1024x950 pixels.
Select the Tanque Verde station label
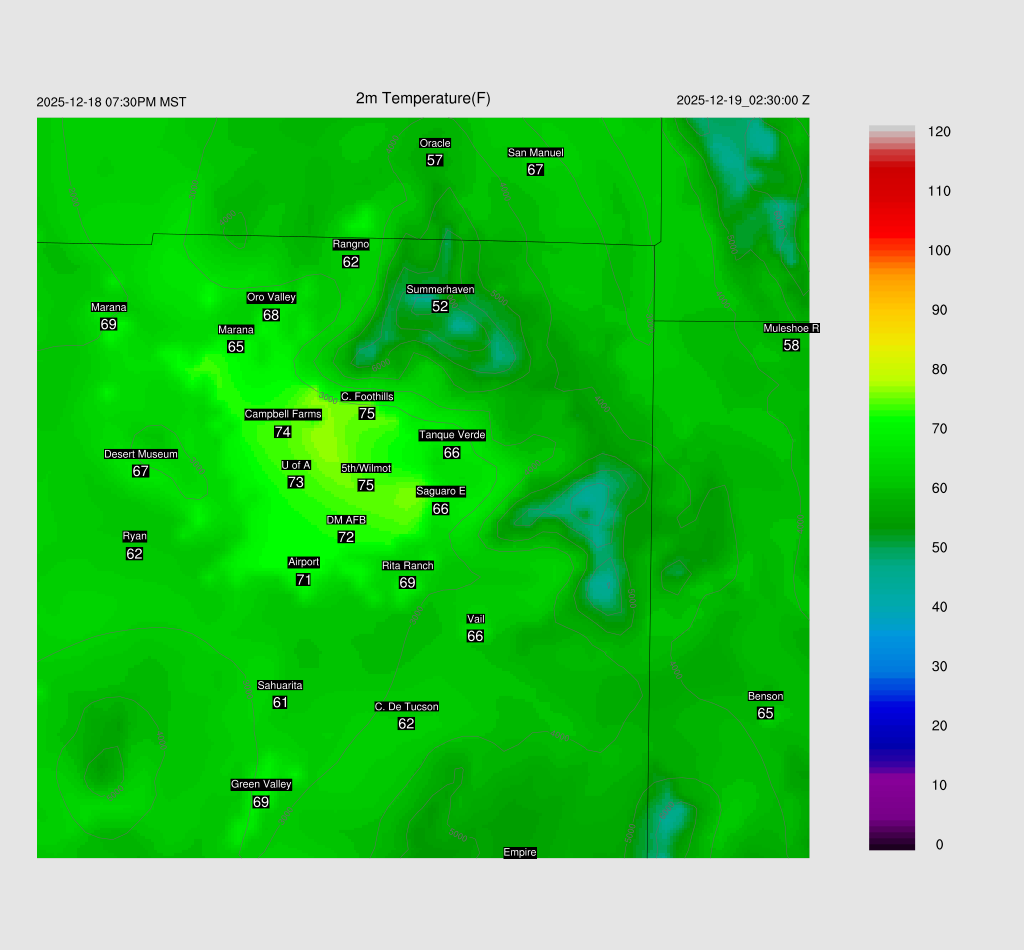(452, 436)
